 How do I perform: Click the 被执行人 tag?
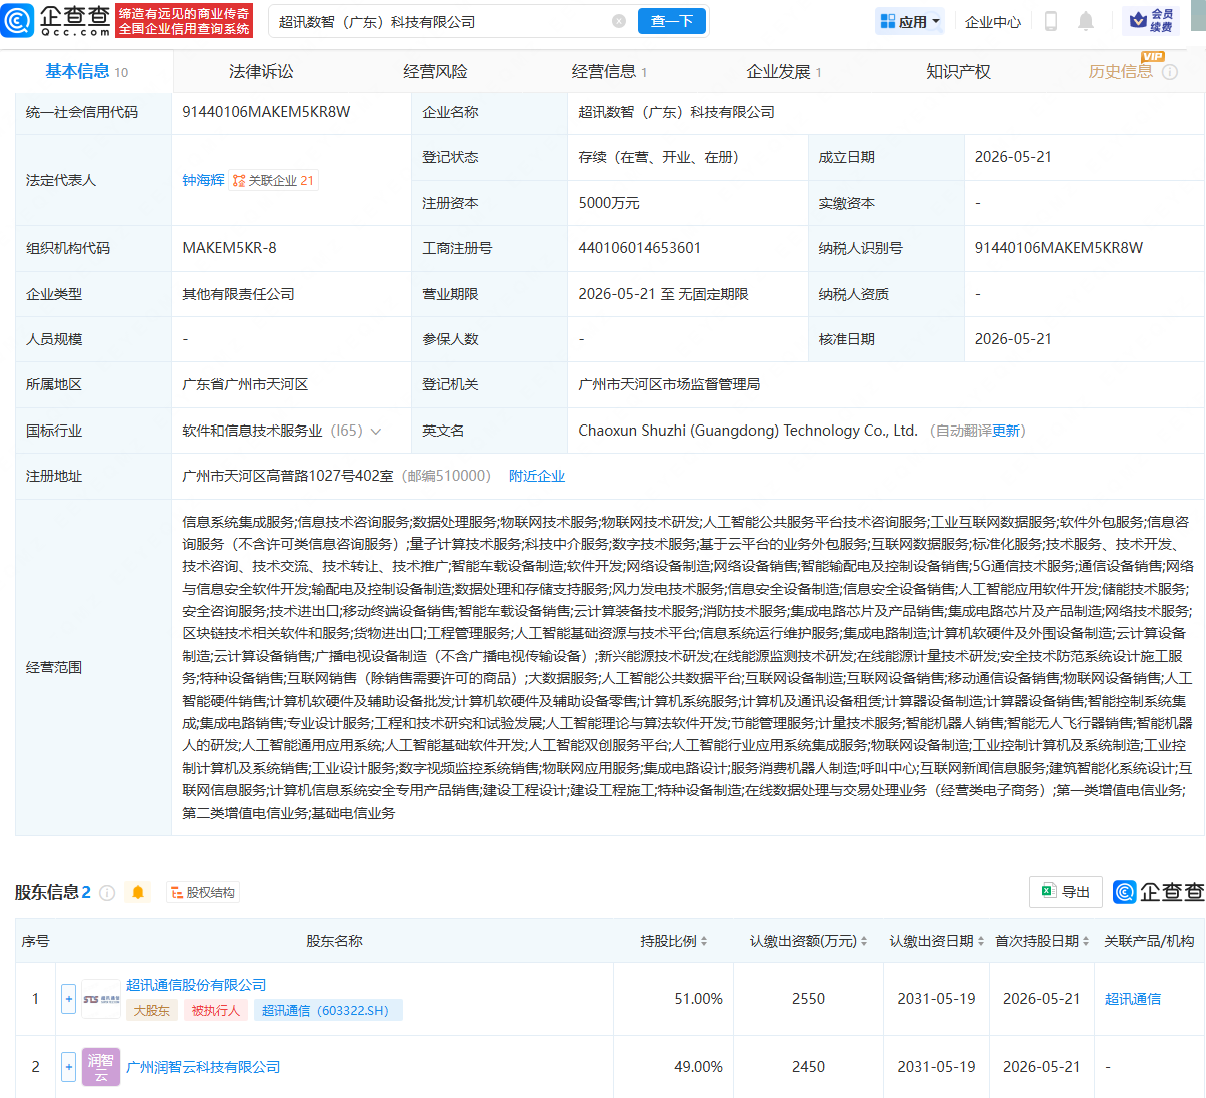coord(216,1011)
